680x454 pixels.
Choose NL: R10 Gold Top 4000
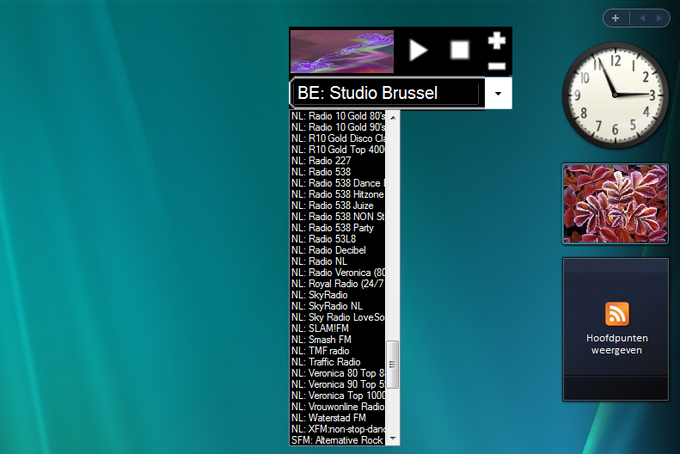tap(337, 150)
